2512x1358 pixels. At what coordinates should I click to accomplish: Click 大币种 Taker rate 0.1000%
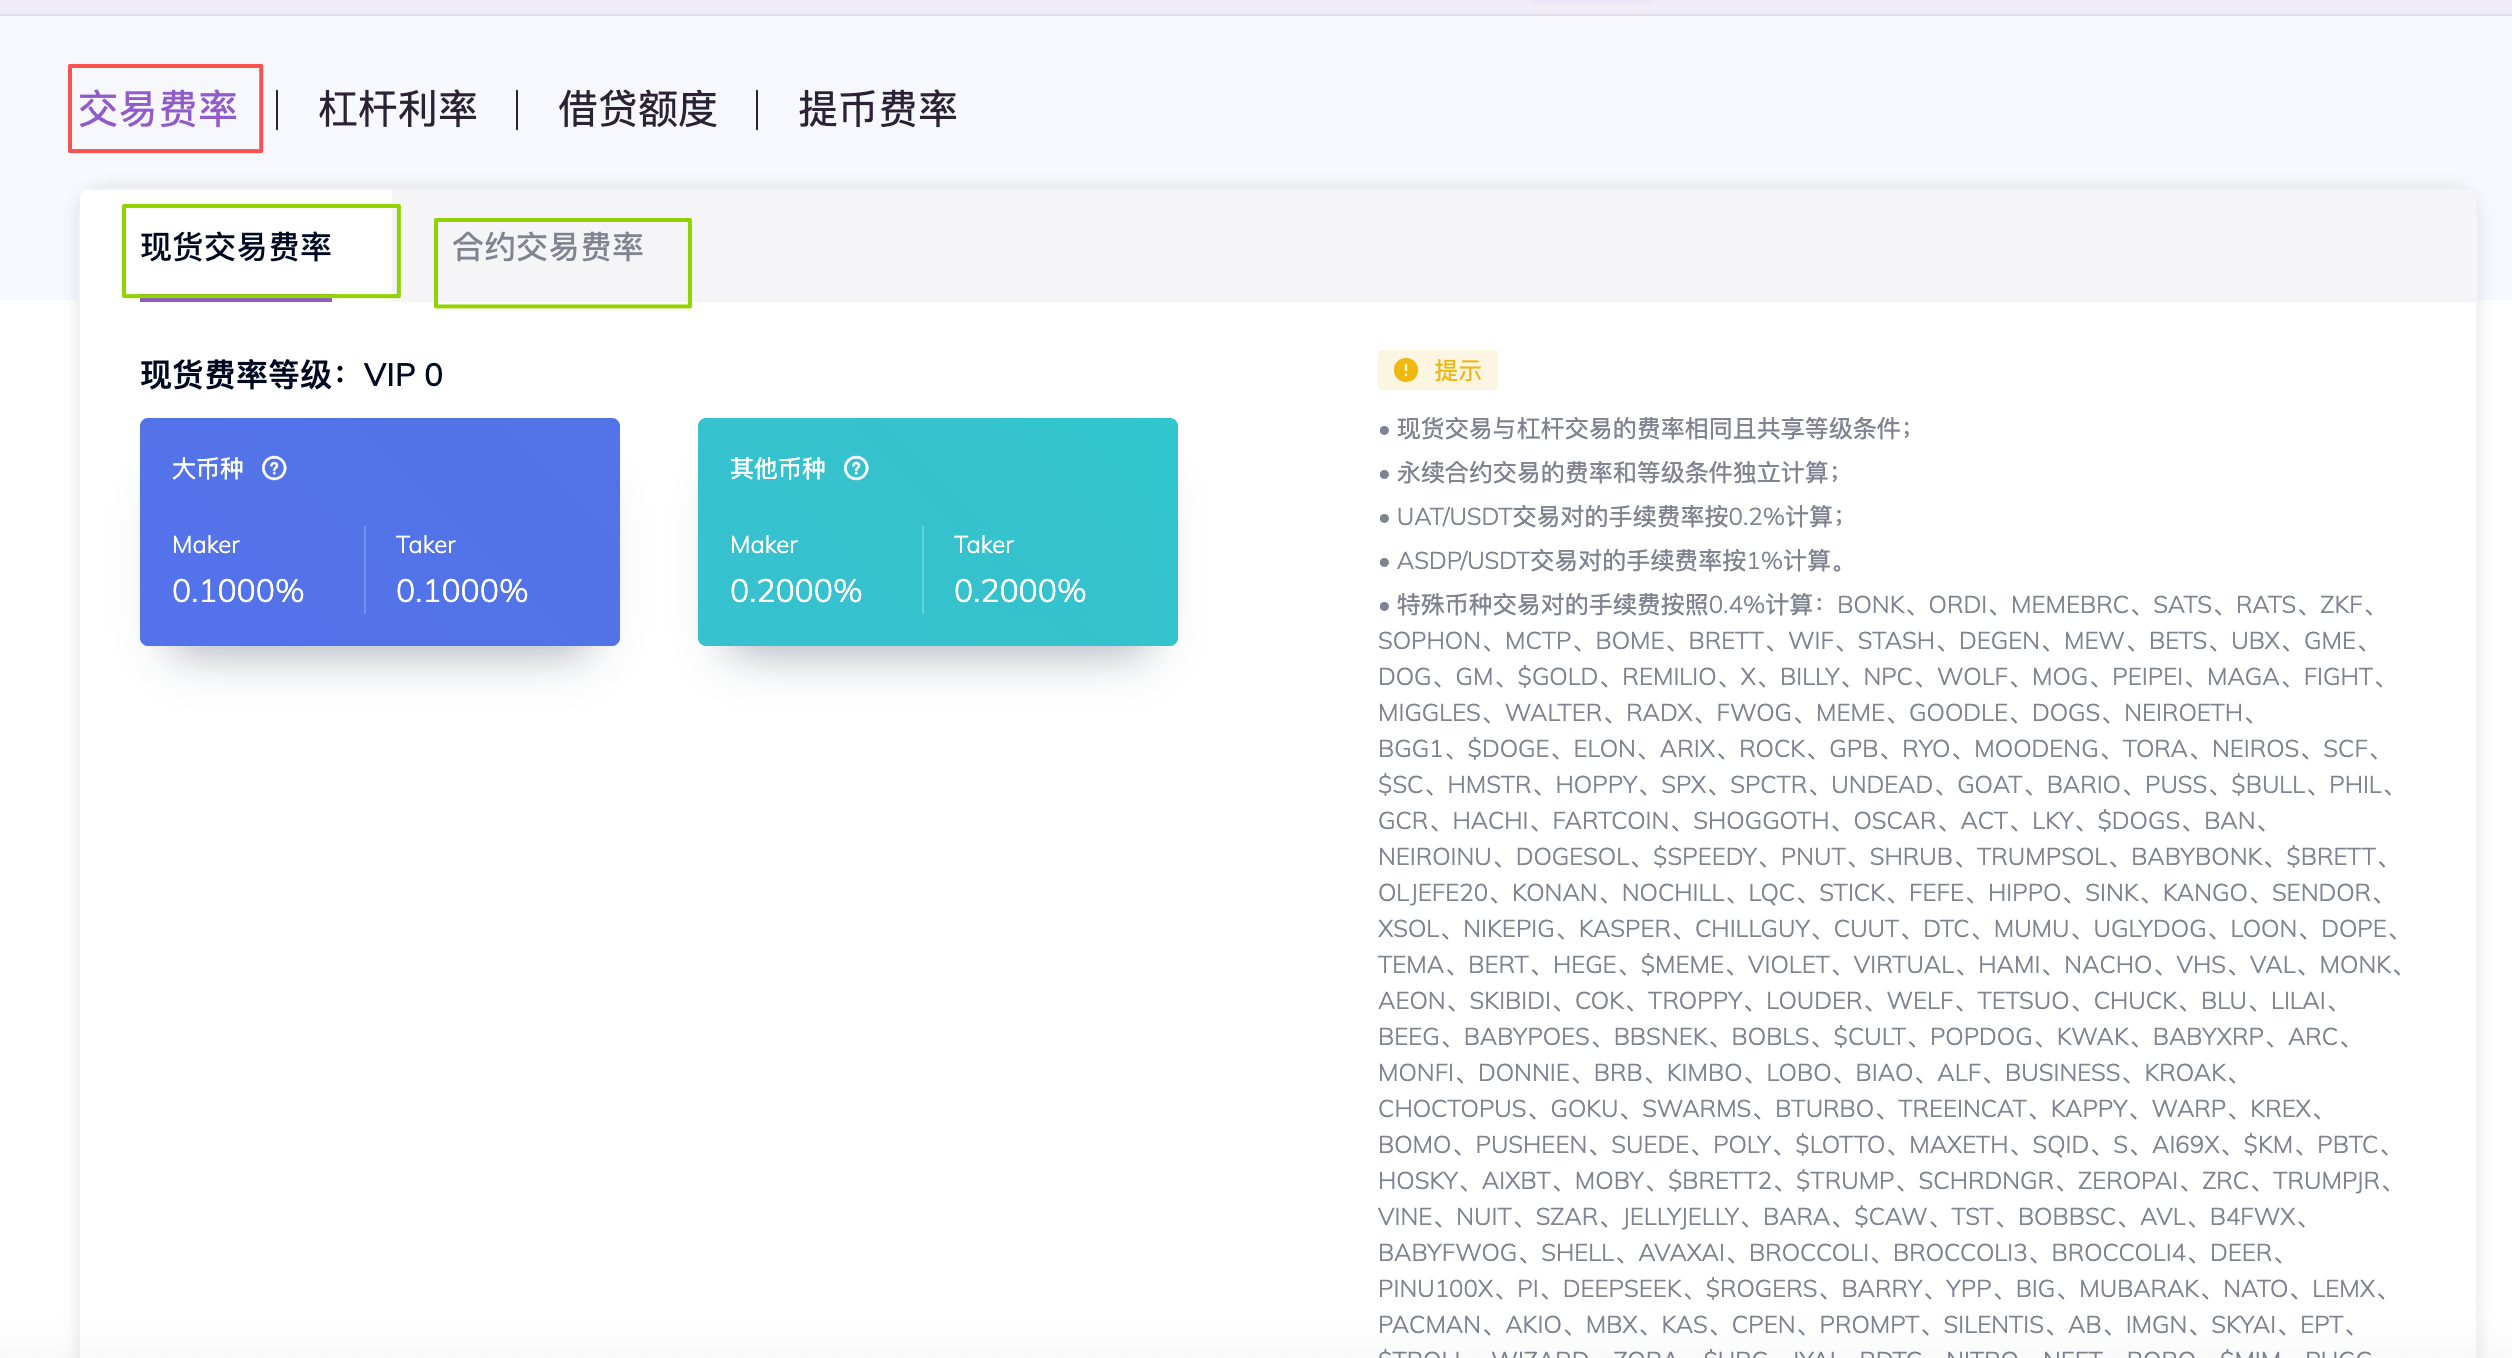pos(462,591)
